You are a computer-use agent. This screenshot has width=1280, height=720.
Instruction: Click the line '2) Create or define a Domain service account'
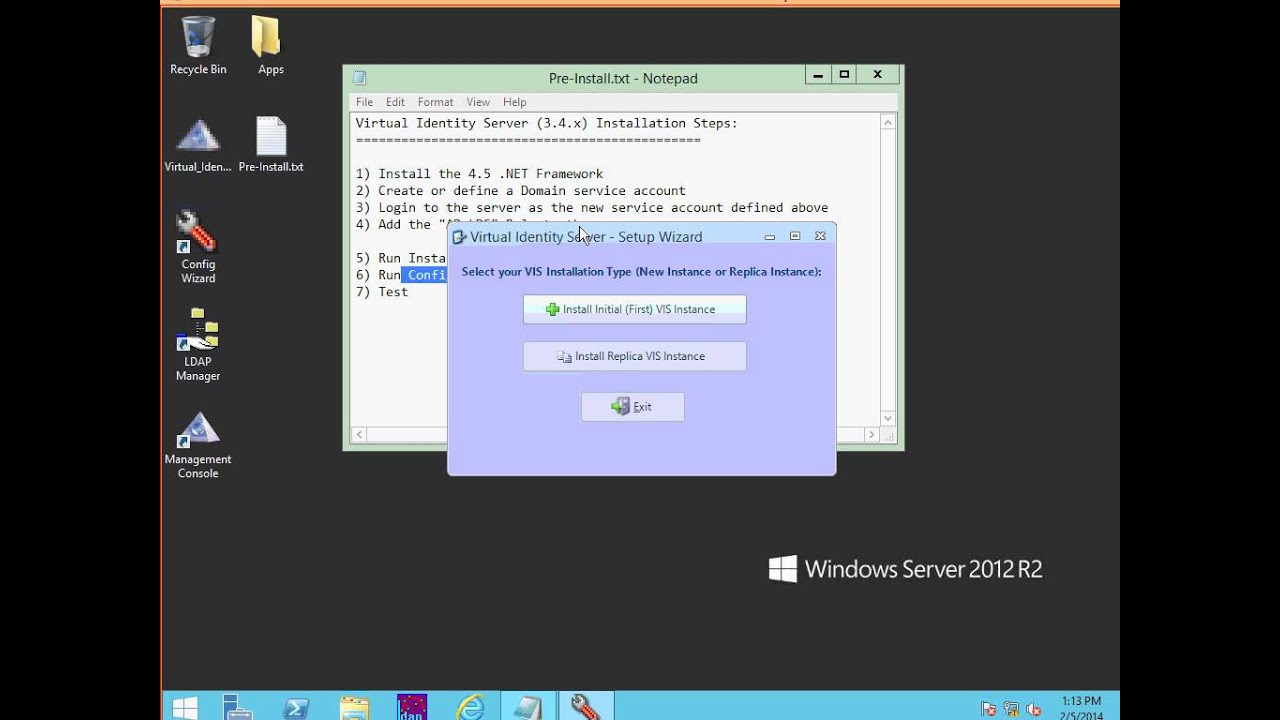(x=520, y=191)
